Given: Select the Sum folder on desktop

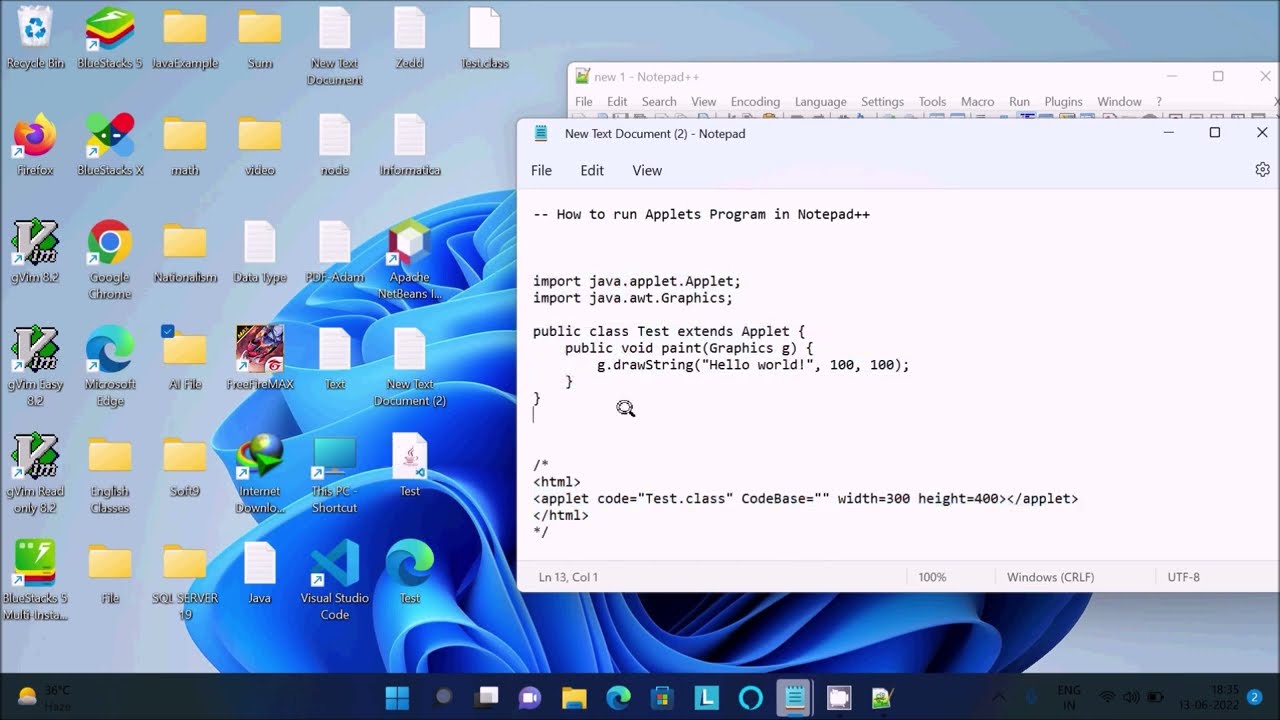Looking at the screenshot, I should [x=260, y=38].
